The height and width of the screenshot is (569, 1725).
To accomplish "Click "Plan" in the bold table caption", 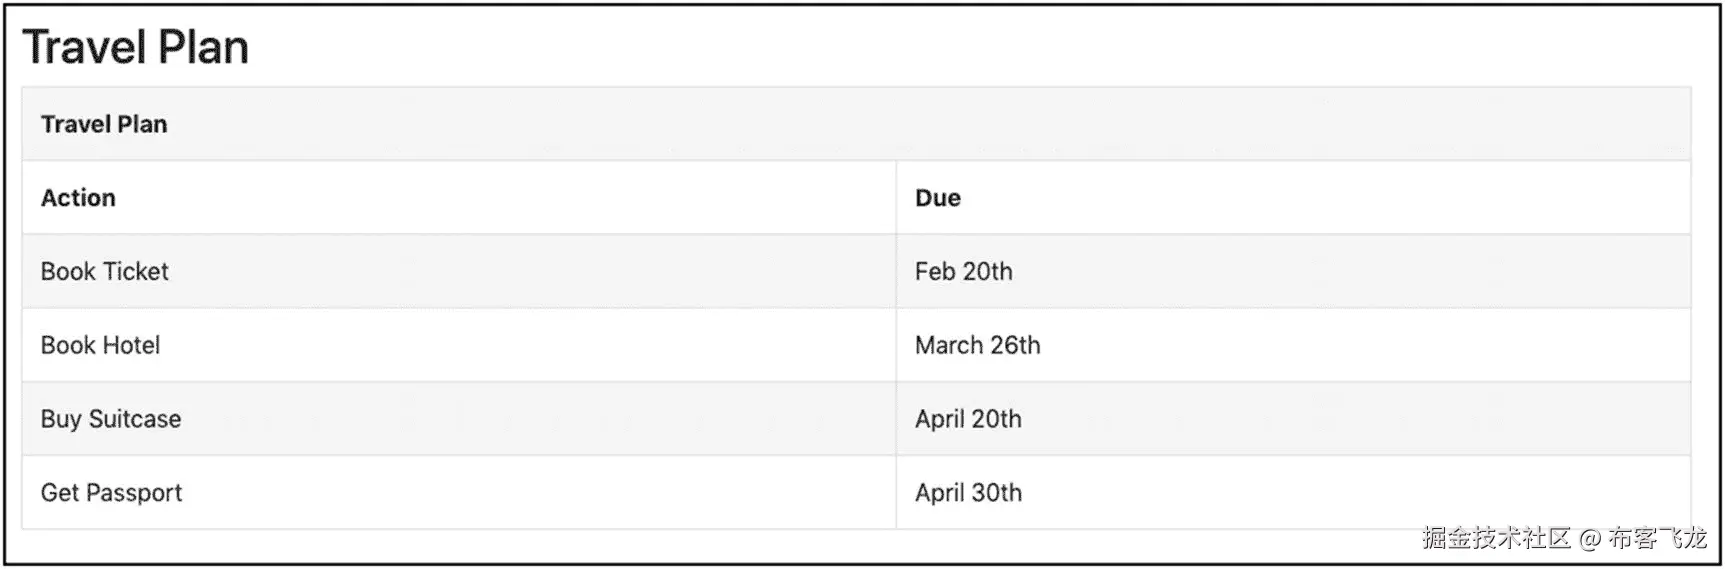I will click(142, 124).
